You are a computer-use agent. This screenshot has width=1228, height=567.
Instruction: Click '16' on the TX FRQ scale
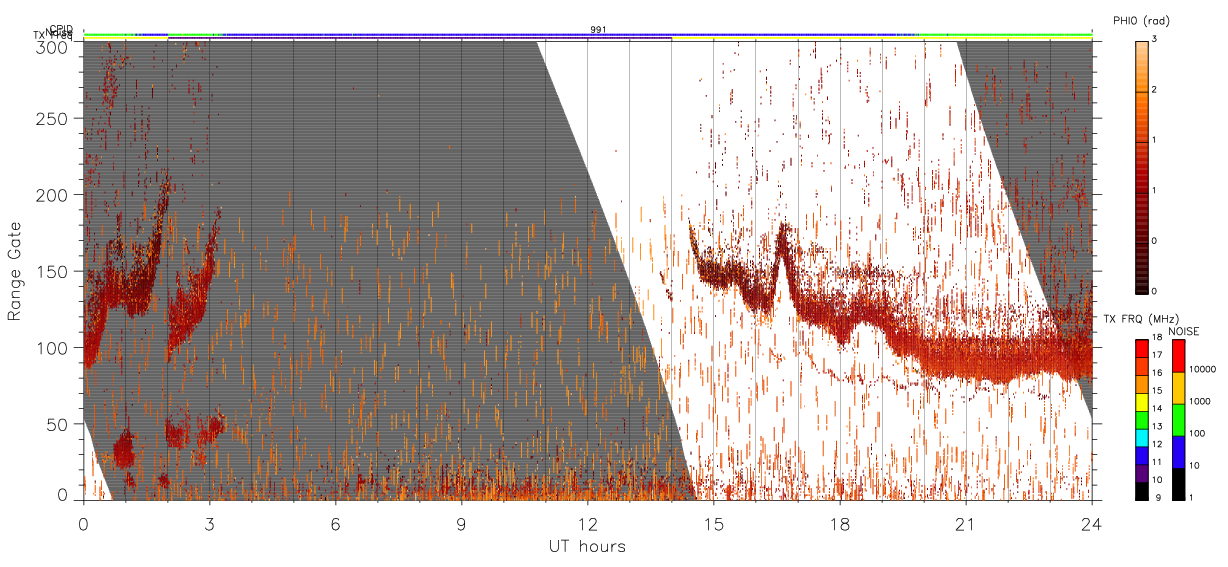click(1157, 371)
